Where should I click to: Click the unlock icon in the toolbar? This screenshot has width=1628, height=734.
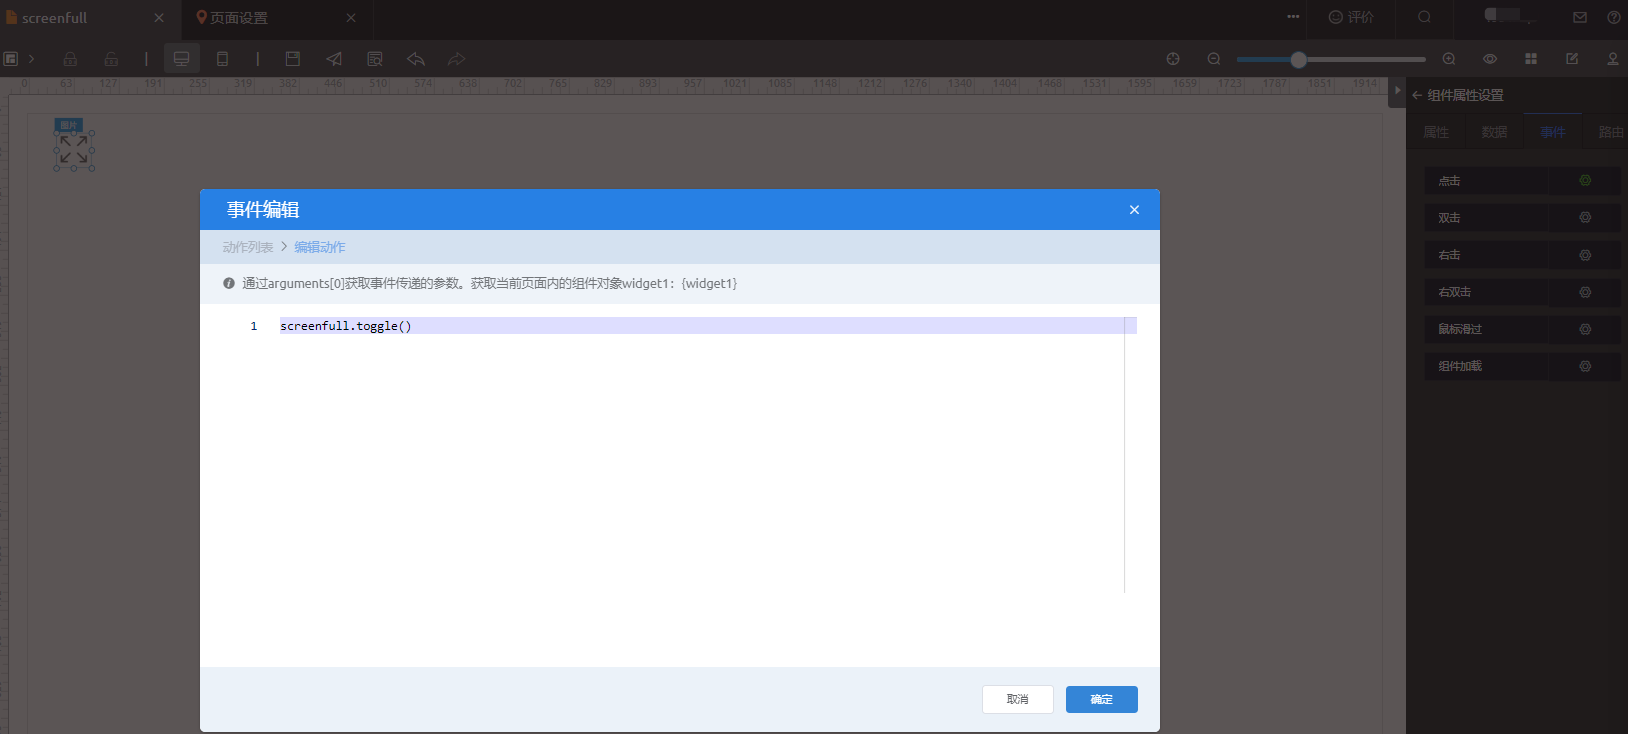111,59
